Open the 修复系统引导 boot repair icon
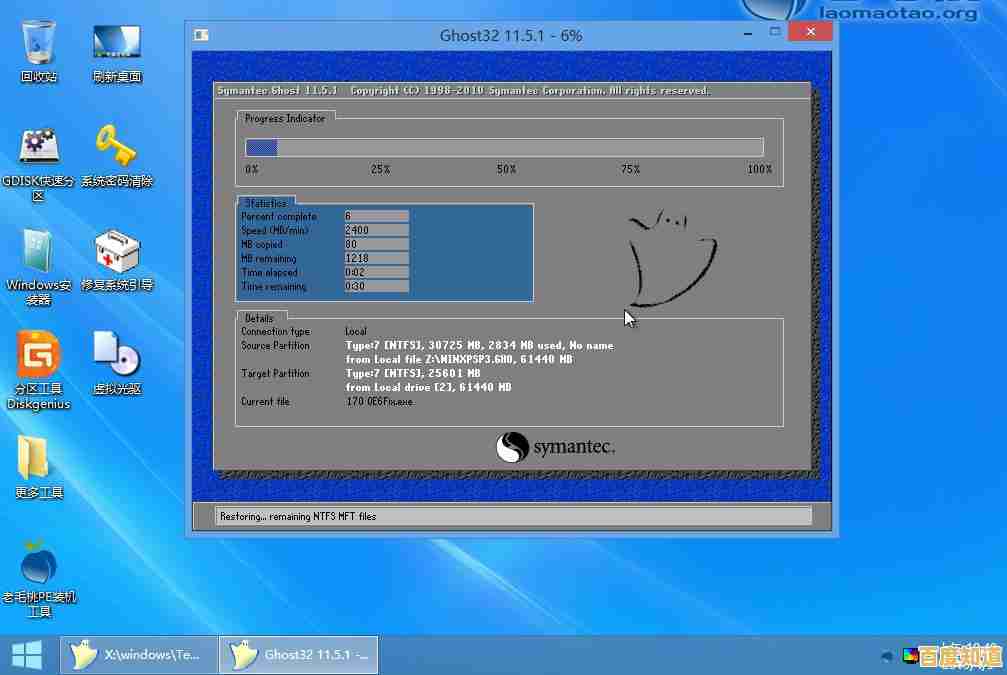 (117, 252)
